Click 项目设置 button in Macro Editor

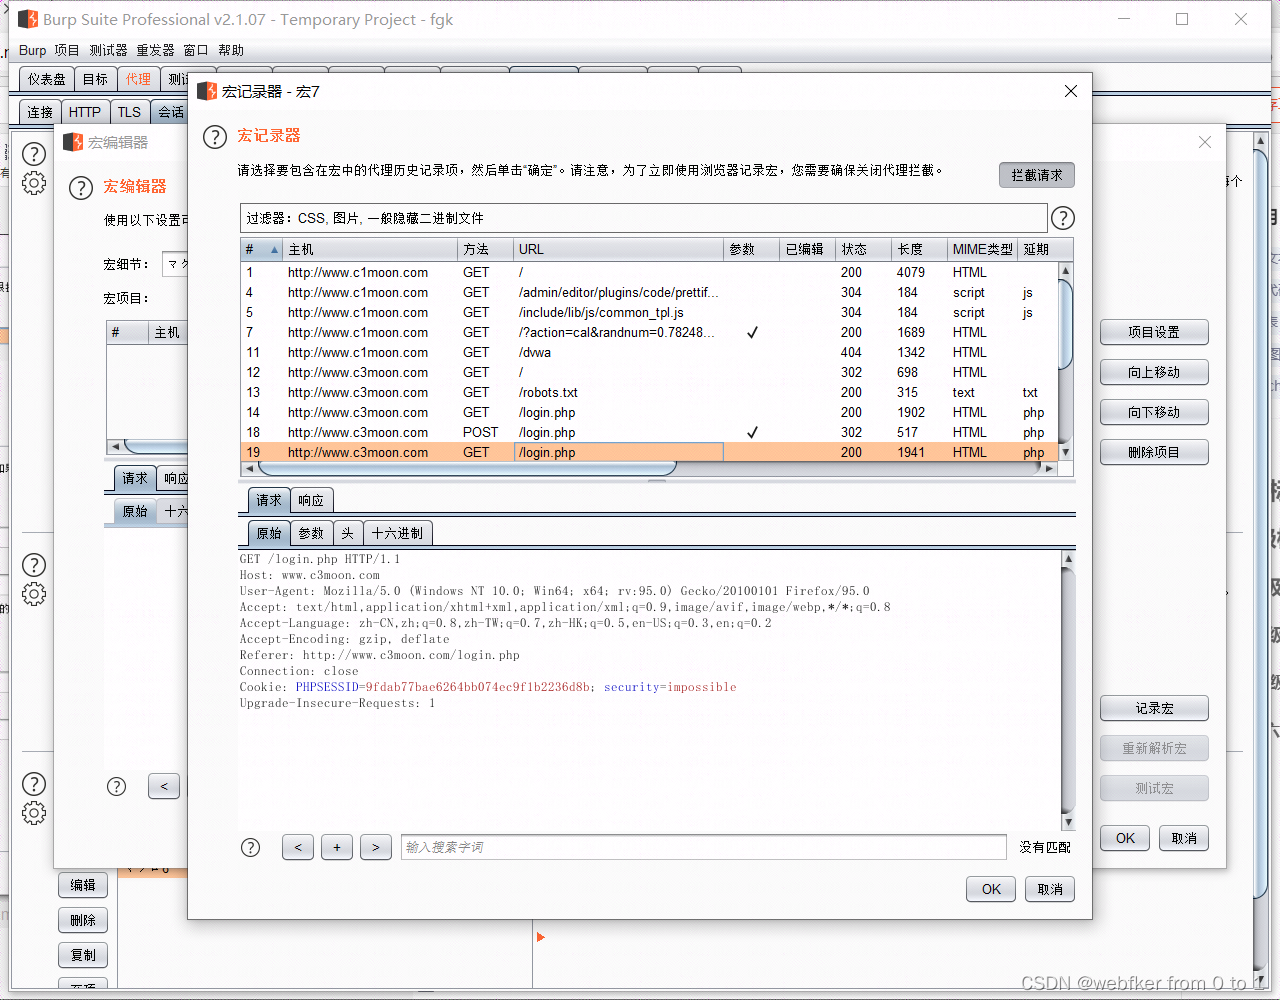coord(1154,332)
